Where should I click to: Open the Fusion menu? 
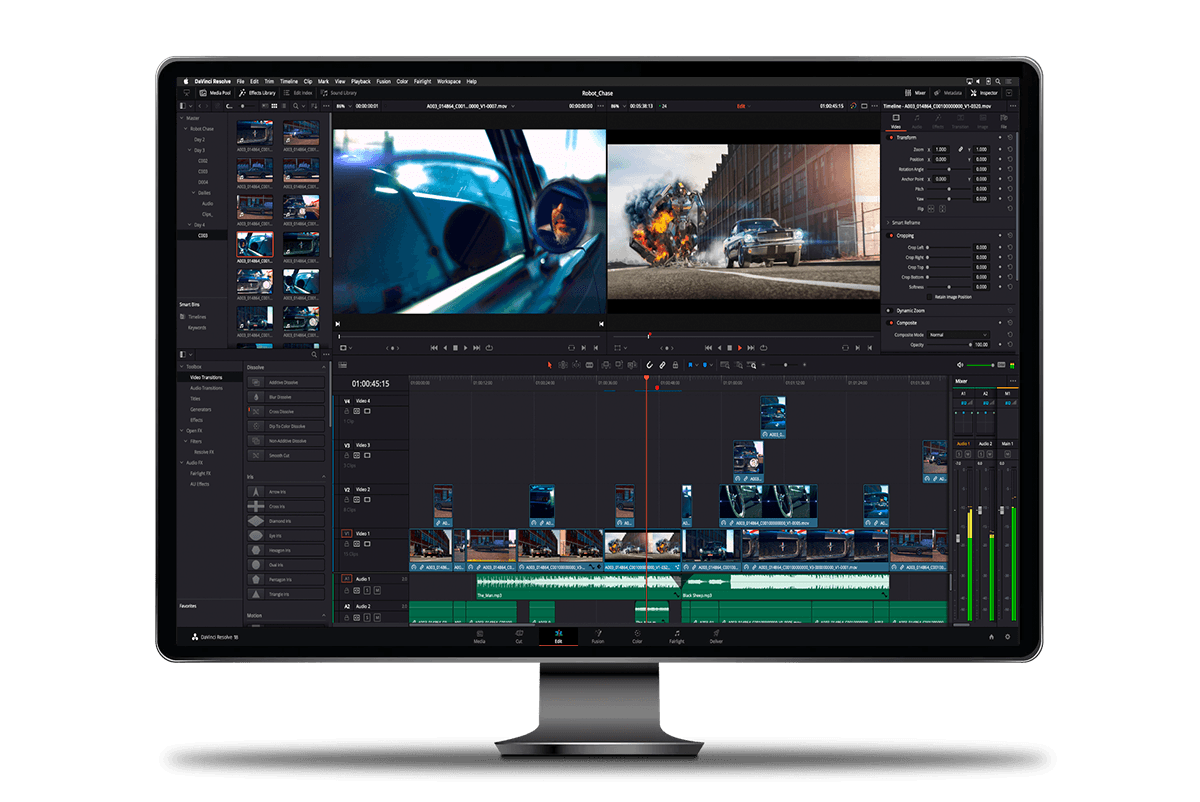383,81
